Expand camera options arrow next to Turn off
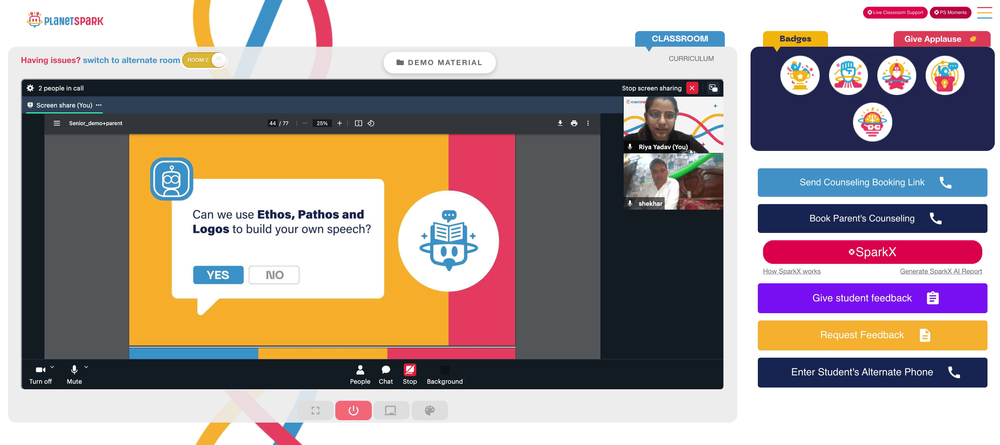 [x=52, y=367]
